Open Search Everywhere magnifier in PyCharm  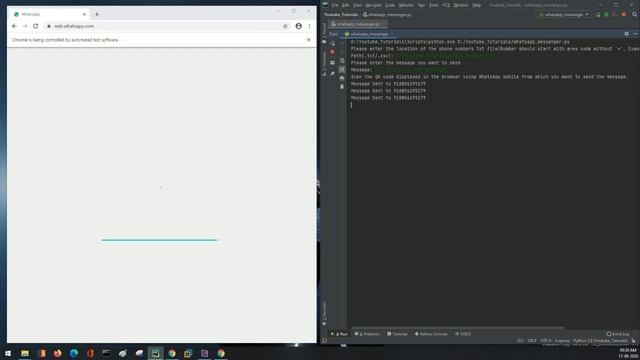(x=635, y=15)
